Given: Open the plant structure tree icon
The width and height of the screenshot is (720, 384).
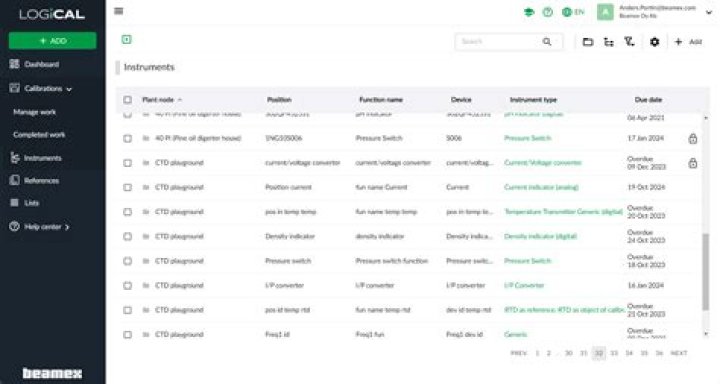Looking at the screenshot, I should click(x=609, y=42).
